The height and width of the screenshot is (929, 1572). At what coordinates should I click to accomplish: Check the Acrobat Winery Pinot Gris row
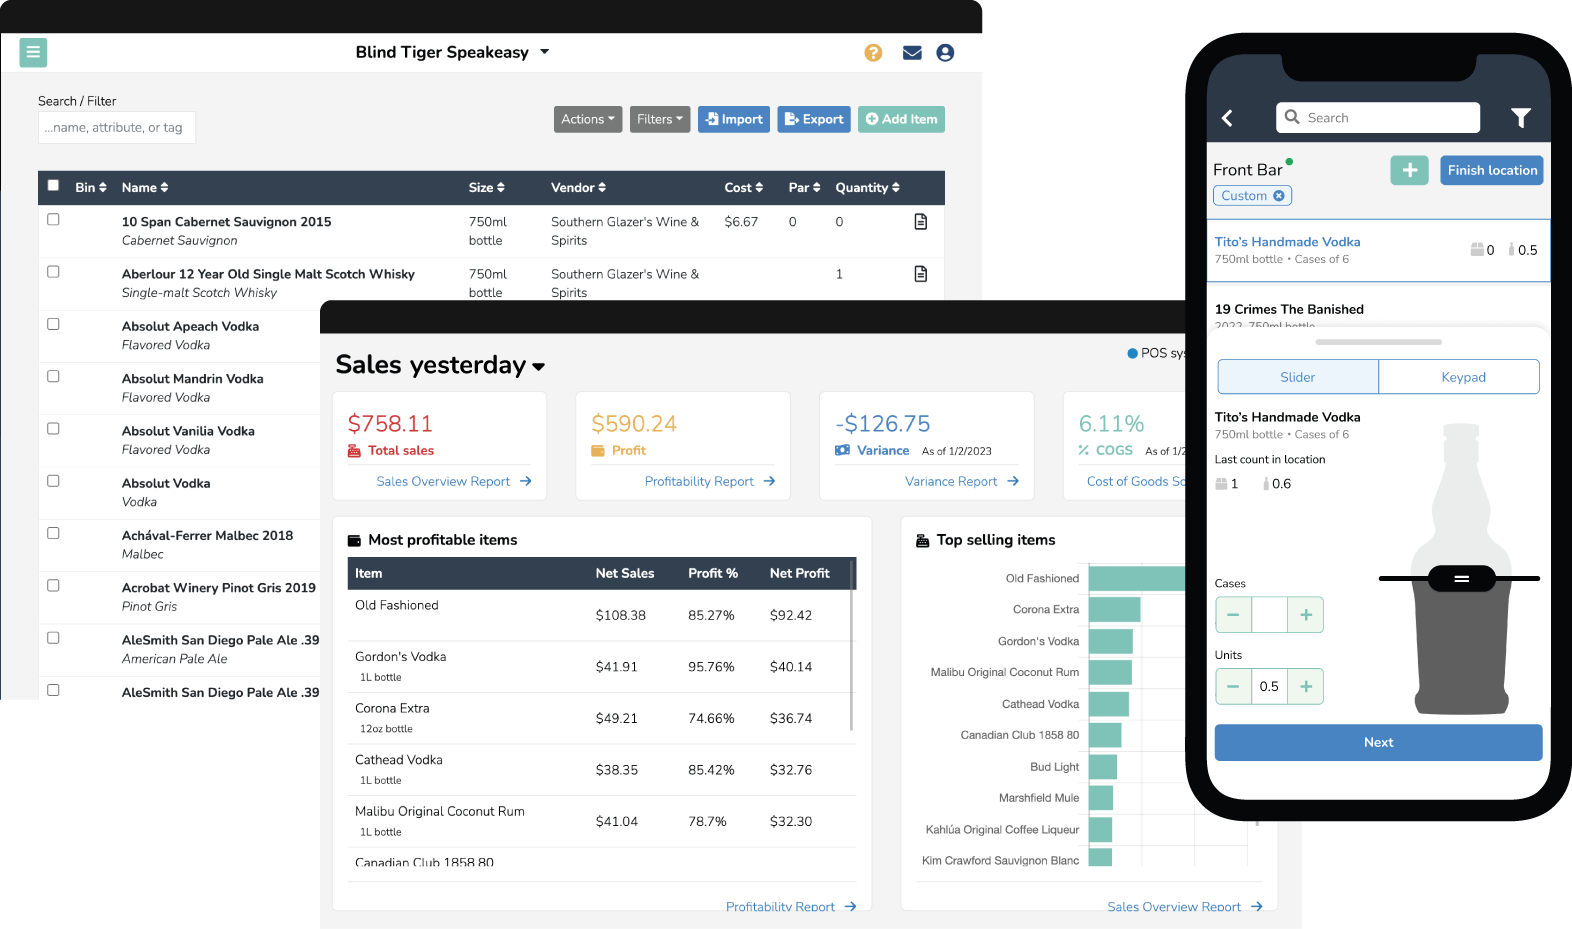(x=53, y=586)
